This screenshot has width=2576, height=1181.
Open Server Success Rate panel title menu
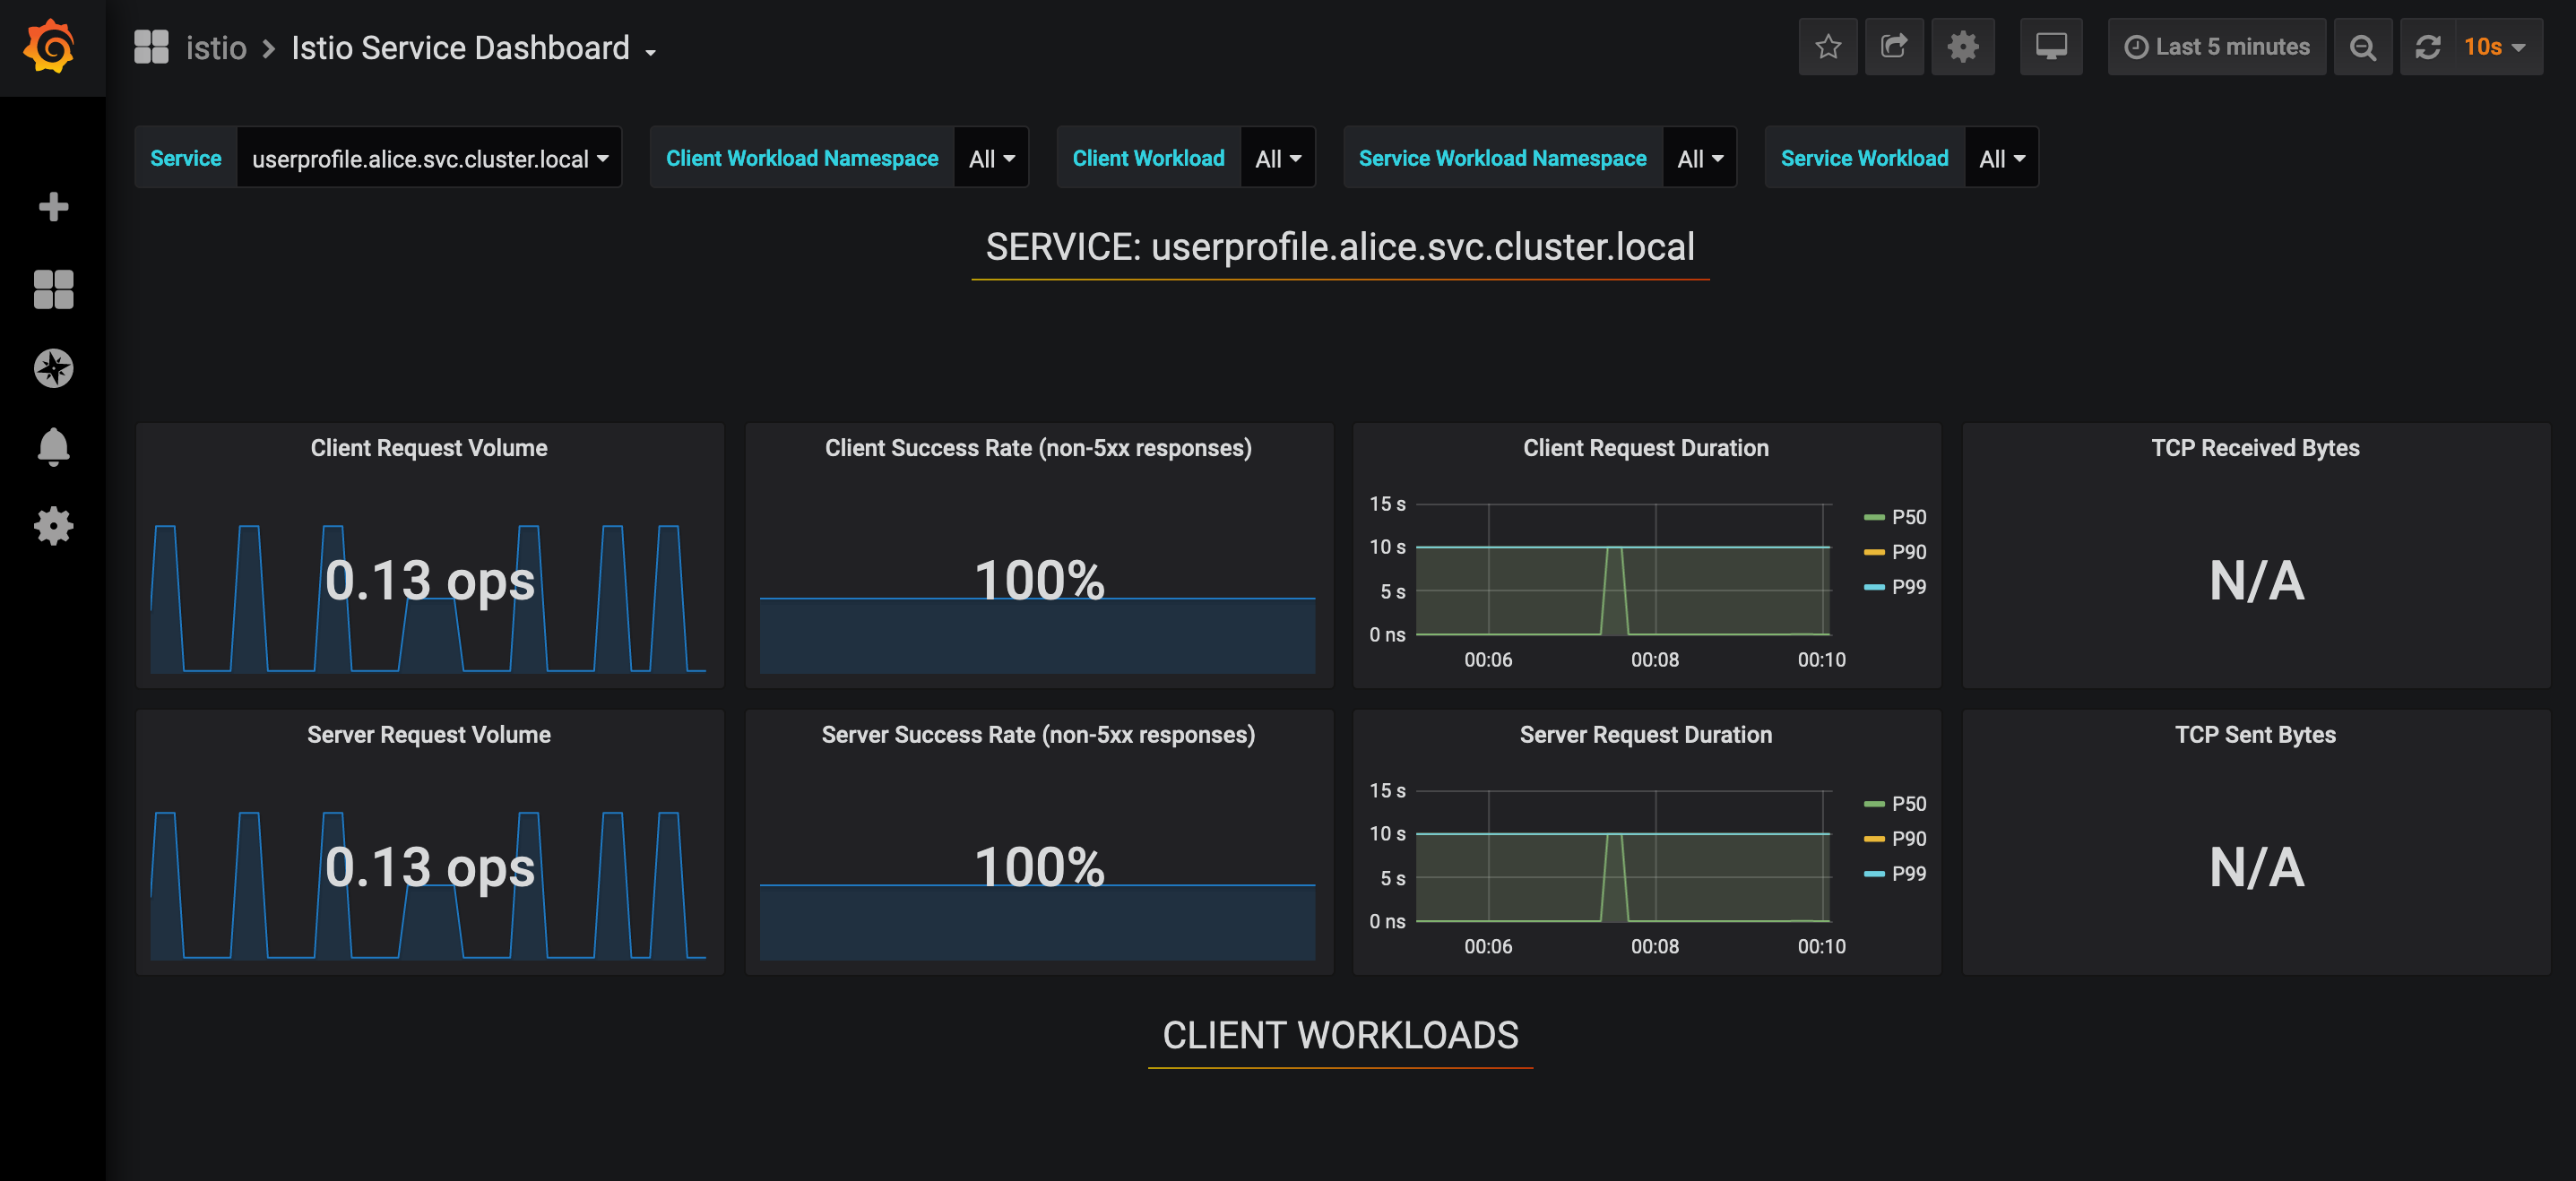click(x=1038, y=735)
